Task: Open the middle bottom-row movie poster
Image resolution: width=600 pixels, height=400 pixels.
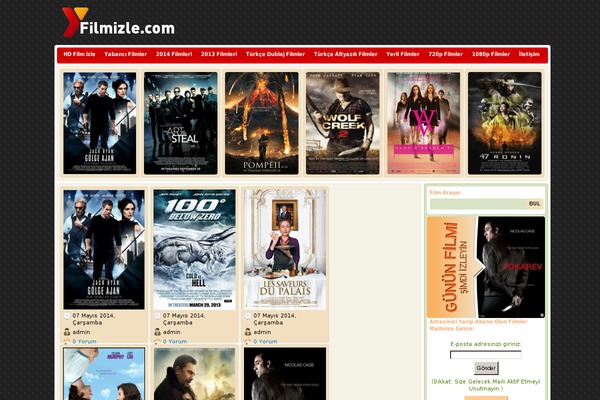Action: pyautogui.click(x=194, y=374)
